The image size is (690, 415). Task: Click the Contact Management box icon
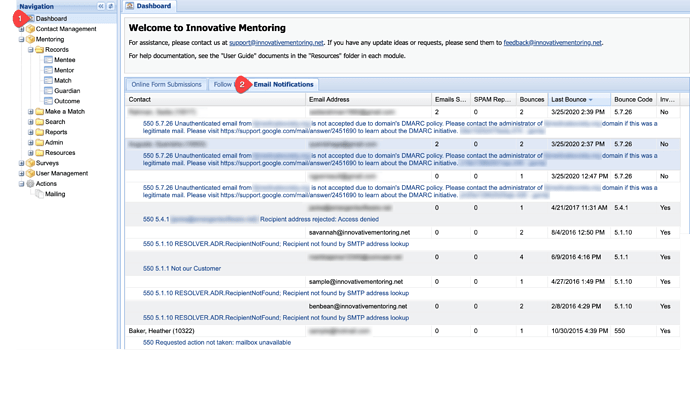click(x=30, y=29)
